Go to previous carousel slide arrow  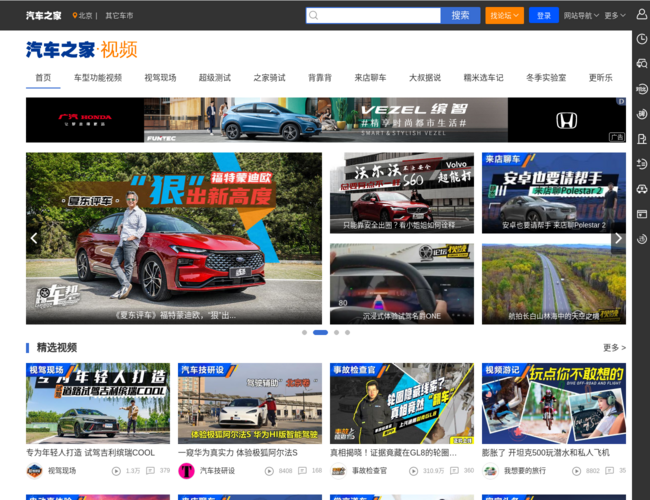pyautogui.click(x=34, y=238)
